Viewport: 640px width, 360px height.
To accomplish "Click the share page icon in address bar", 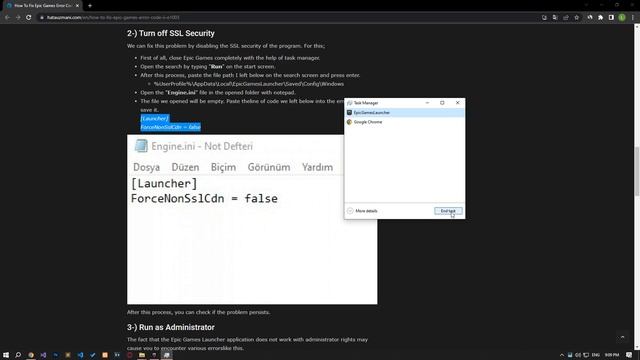I will (x=566, y=18).
